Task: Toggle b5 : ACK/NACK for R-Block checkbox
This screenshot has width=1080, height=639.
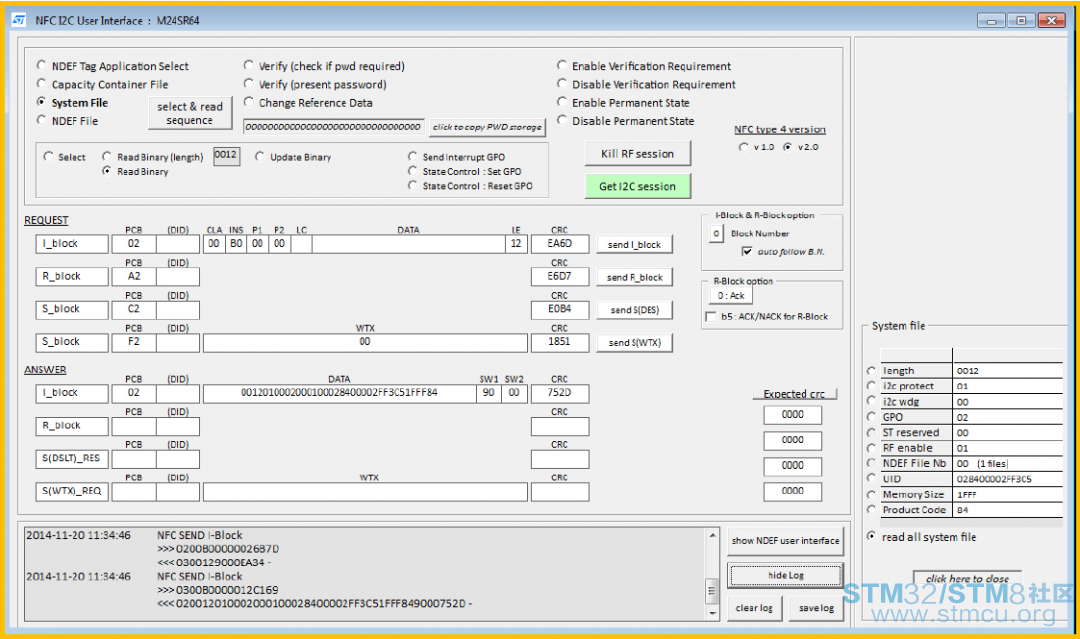Action: (711, 317)
